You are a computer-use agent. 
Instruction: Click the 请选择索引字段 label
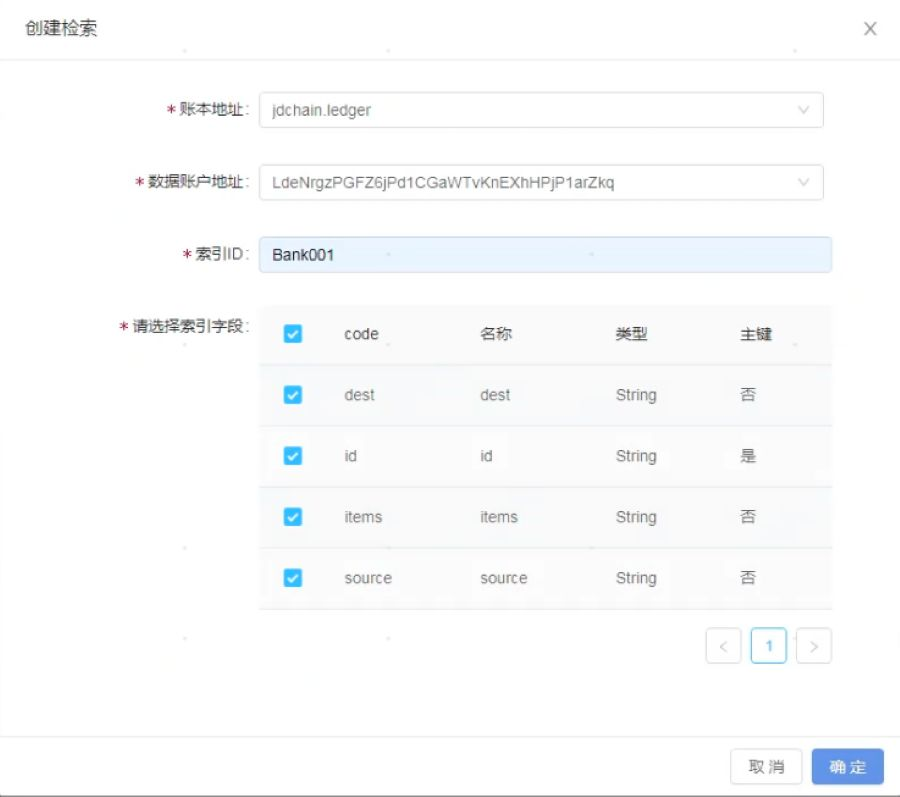(188, 326)
